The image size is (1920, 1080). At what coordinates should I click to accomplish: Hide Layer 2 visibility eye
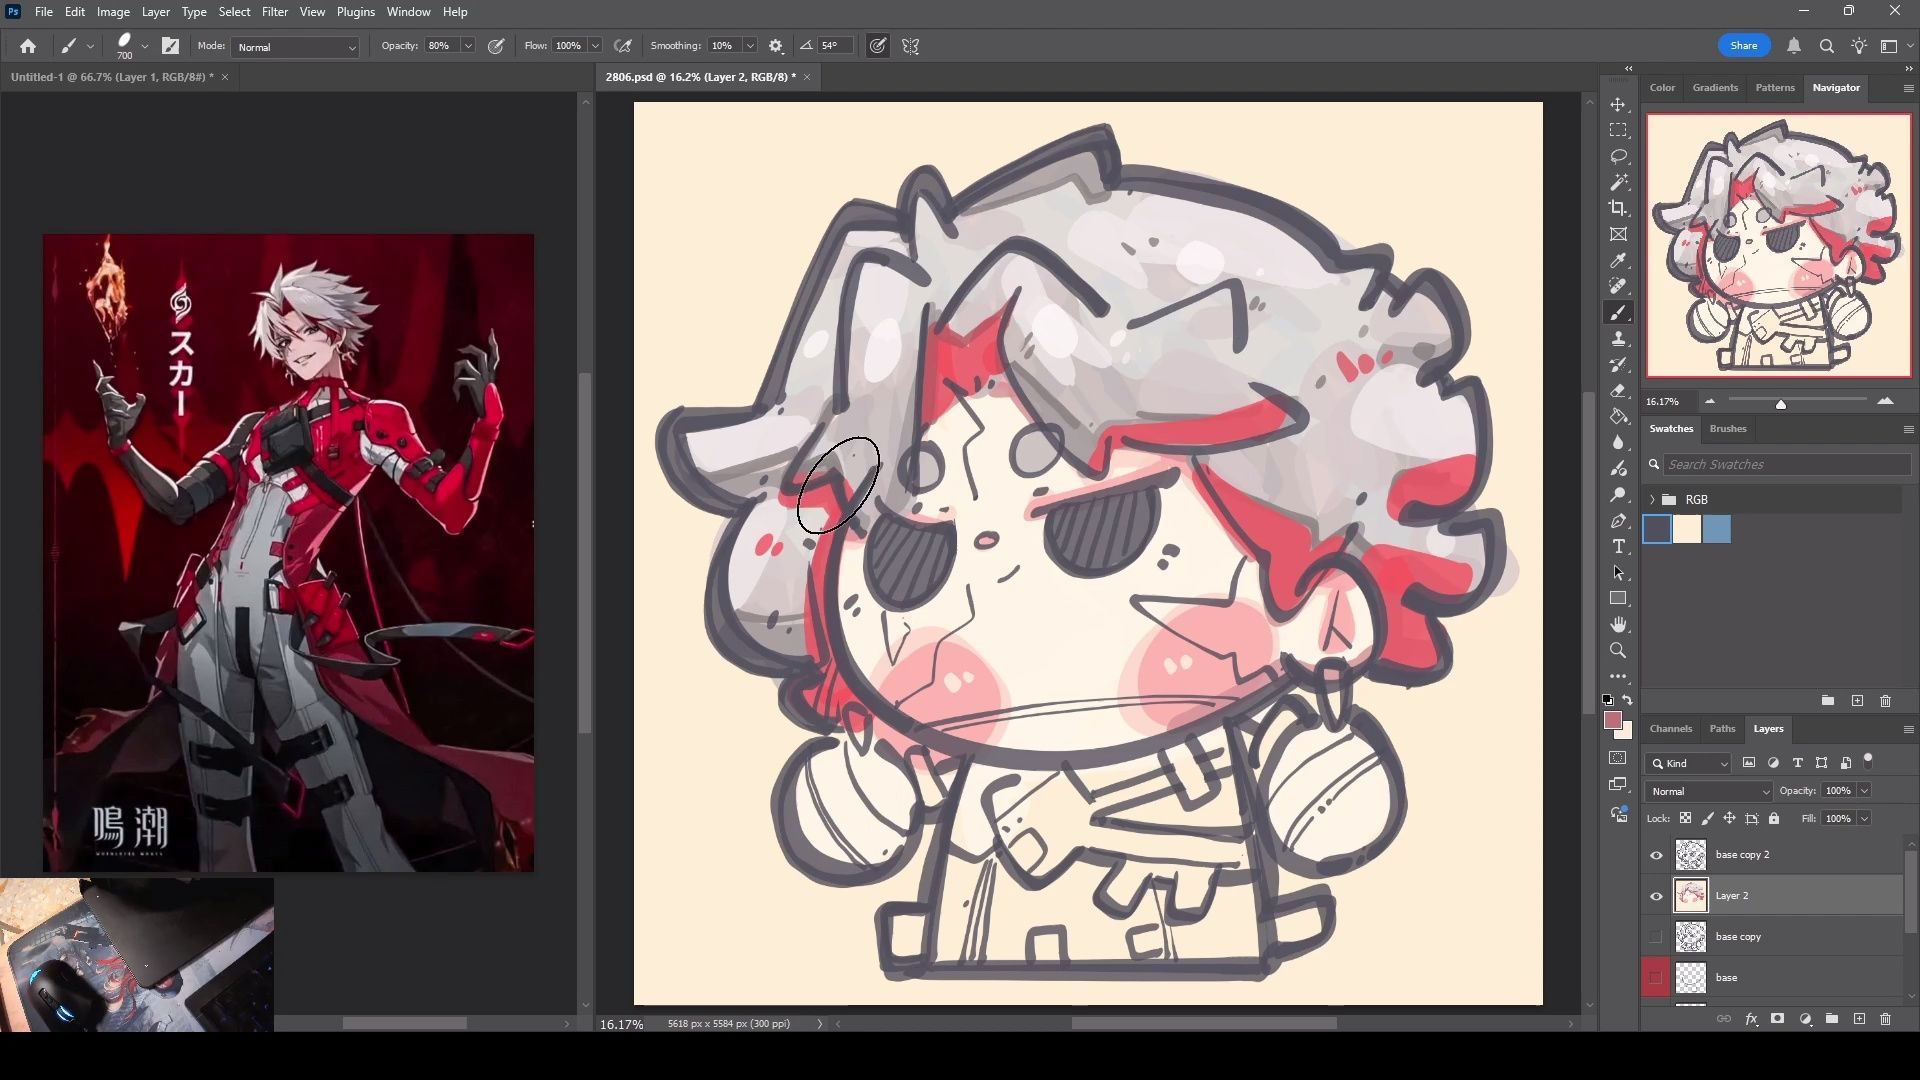point(1656,896)
